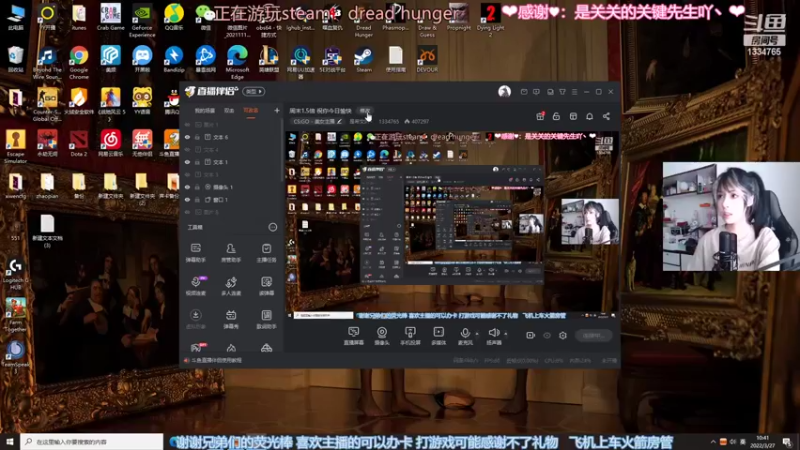This screenshot has height=450, width=800.
Task: Open the microphone volume dropdown arrow
Action: tap(477, 334)
